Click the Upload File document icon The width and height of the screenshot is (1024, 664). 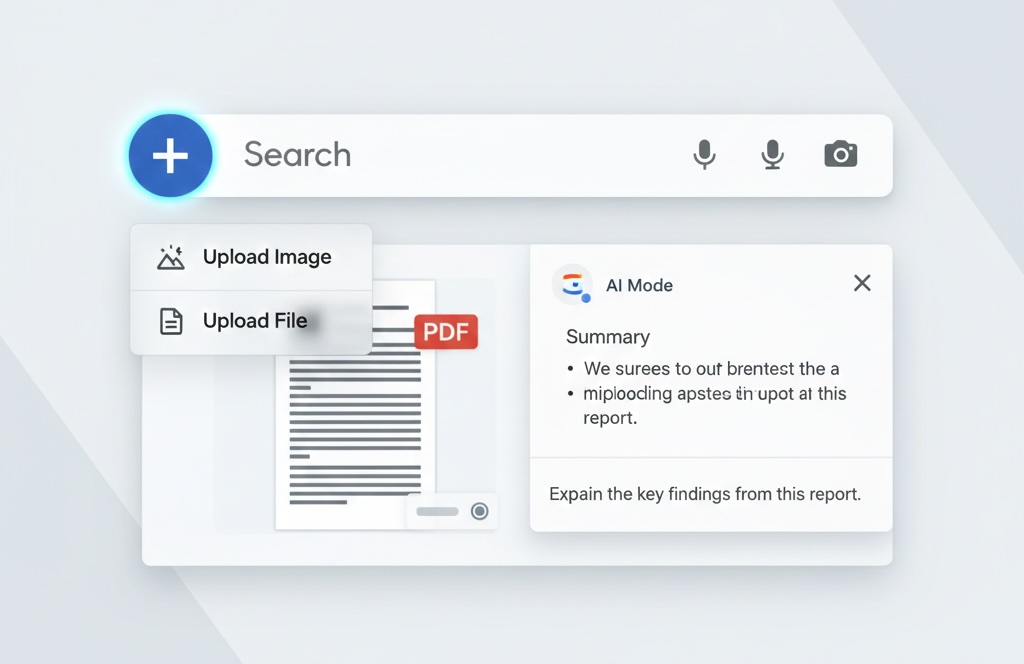[x=171, y=321]
